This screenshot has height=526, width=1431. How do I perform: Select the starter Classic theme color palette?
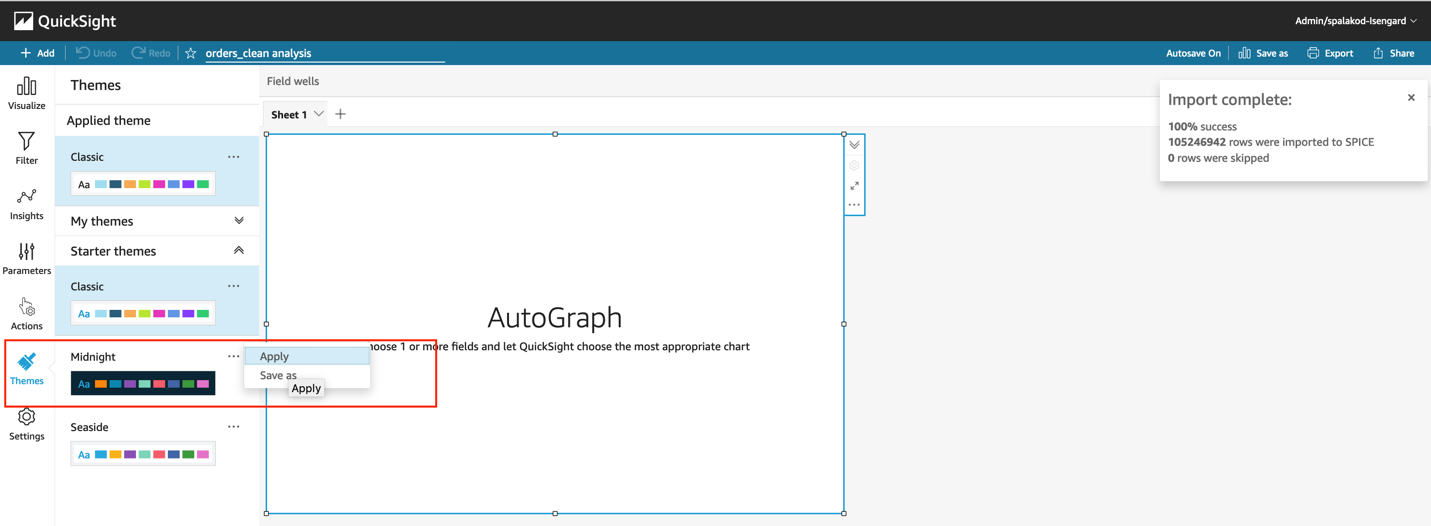(143, 313)
